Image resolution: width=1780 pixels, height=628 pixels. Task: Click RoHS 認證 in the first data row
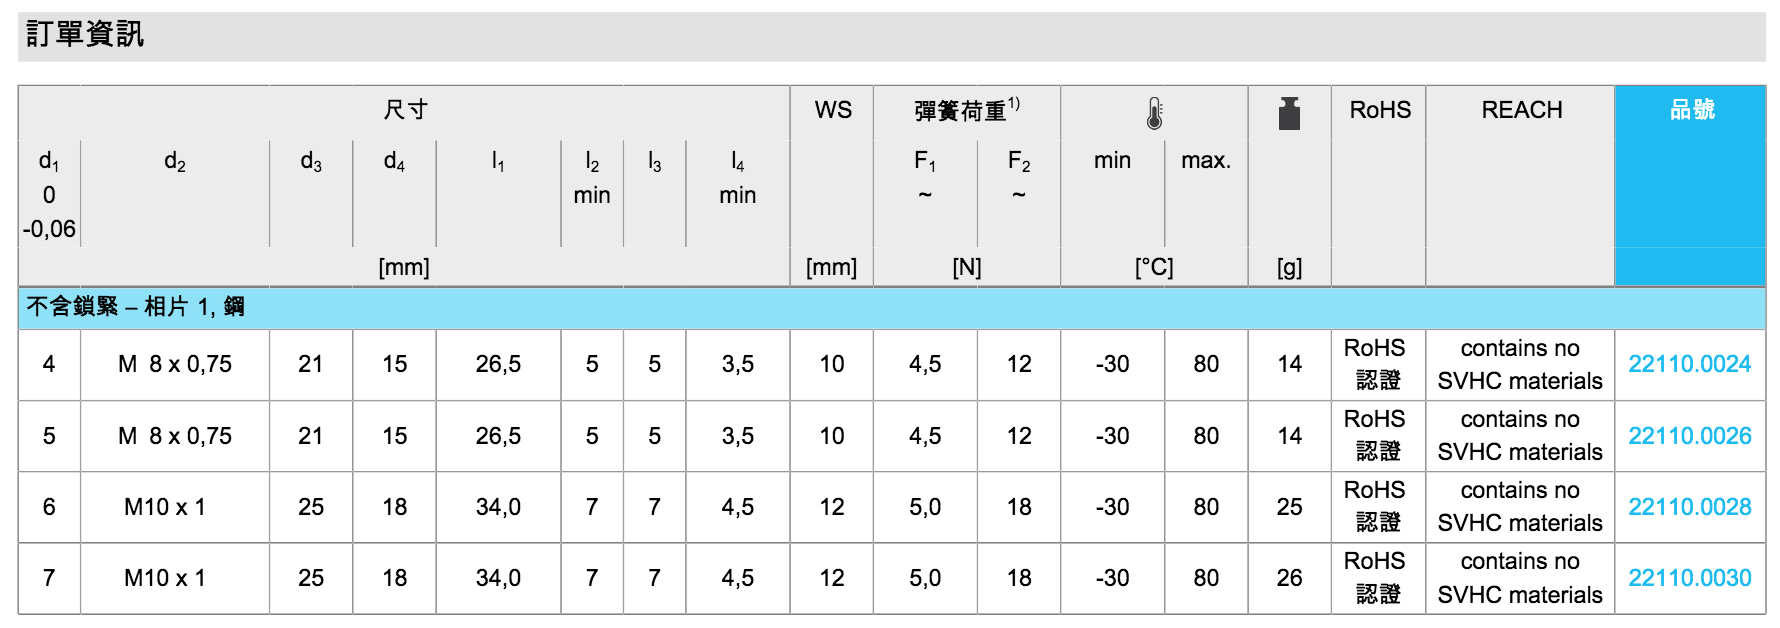pos(1377,364)
